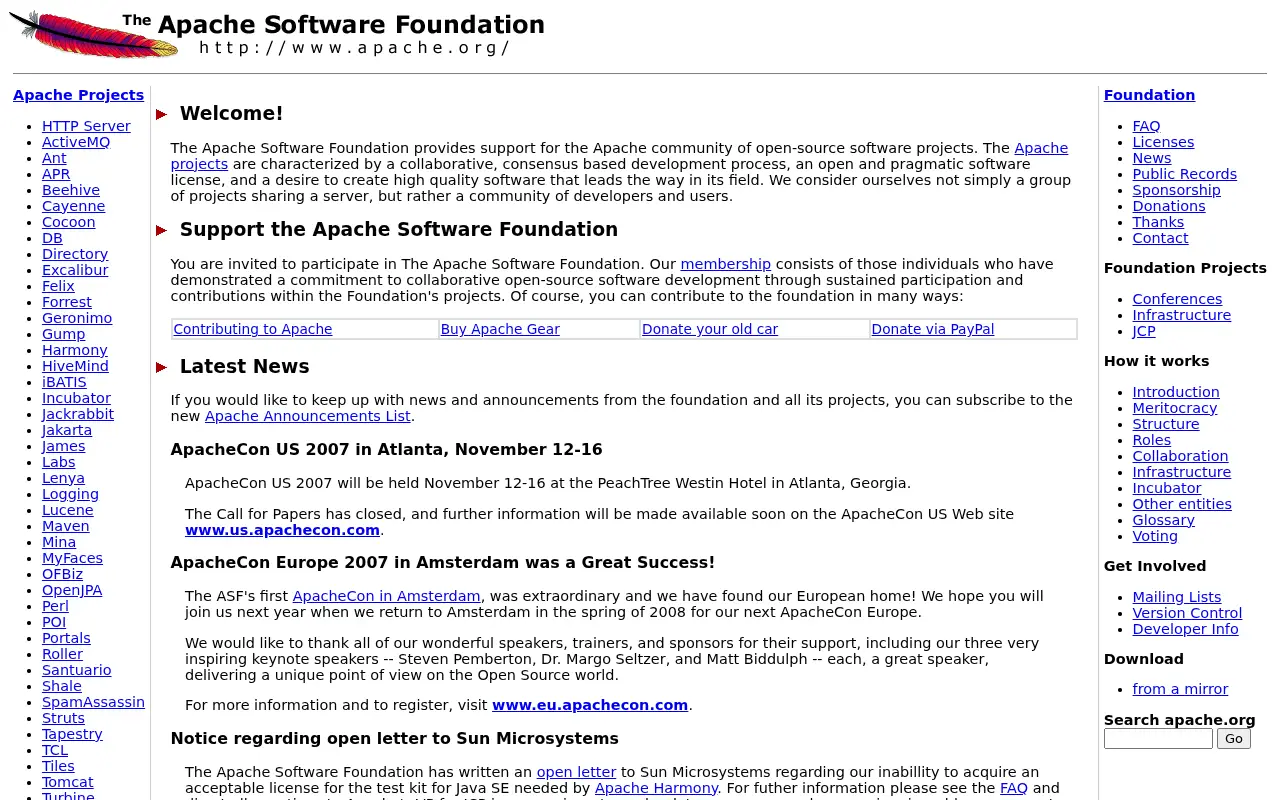Viewport: 1280px width, 800px height.
Task: Open the Cayenne project link
Action: point(73,206)
